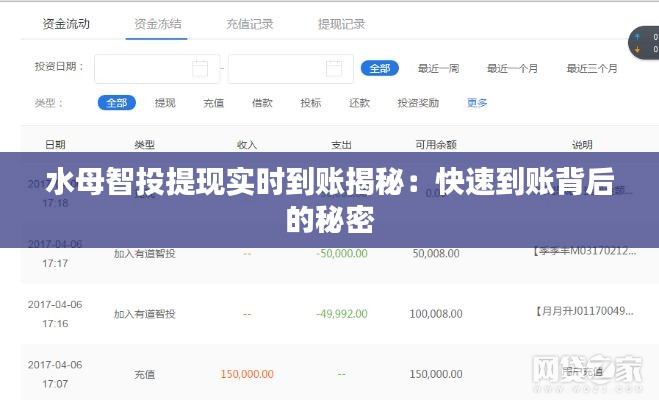Filter by 最近一个月
The width and height of the screenshot is (659, 400).
[512, 68]
